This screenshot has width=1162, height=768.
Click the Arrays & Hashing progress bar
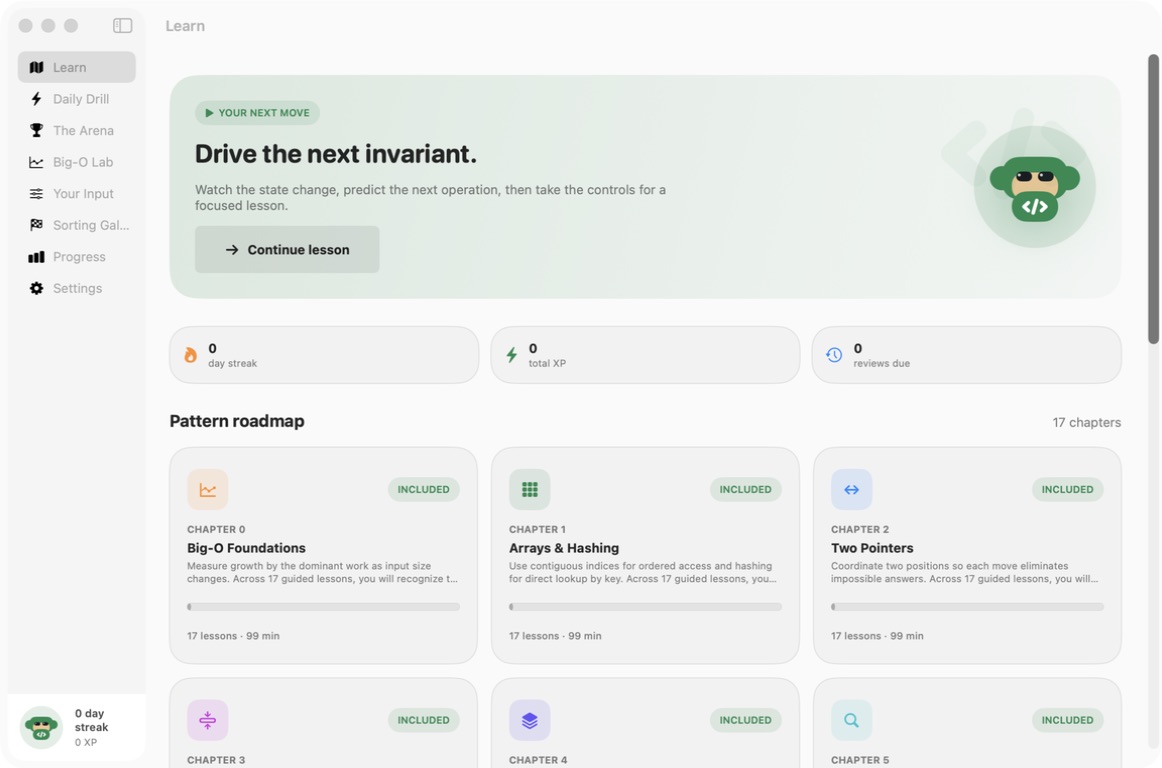click(x=645, y=606)
